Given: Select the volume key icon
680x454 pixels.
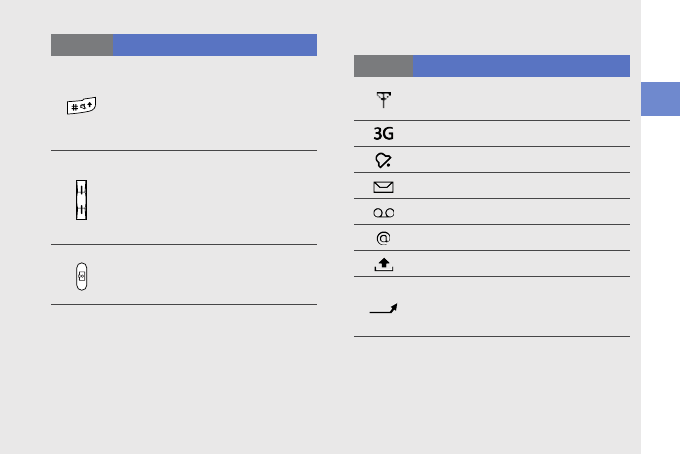Looking at the screenshot, I should [82, 200].
